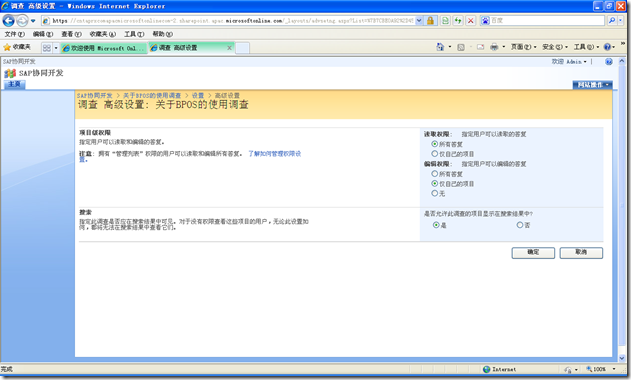Click the browser Back arrow button
This screenshot has height=380, width=631.
[x=8, y=20]
